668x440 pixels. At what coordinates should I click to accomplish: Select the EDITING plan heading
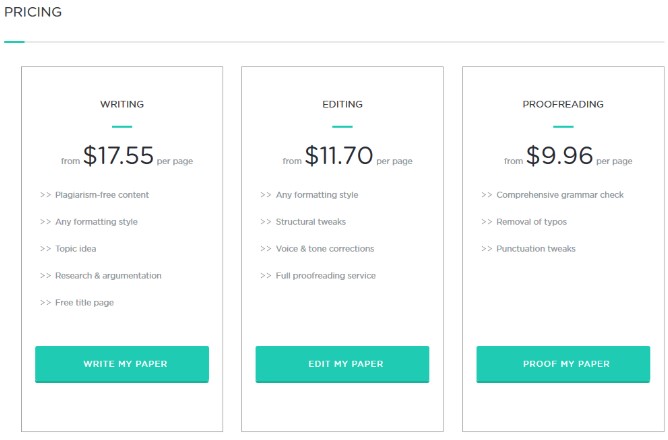pyautogui.click(x=342, y=104)
